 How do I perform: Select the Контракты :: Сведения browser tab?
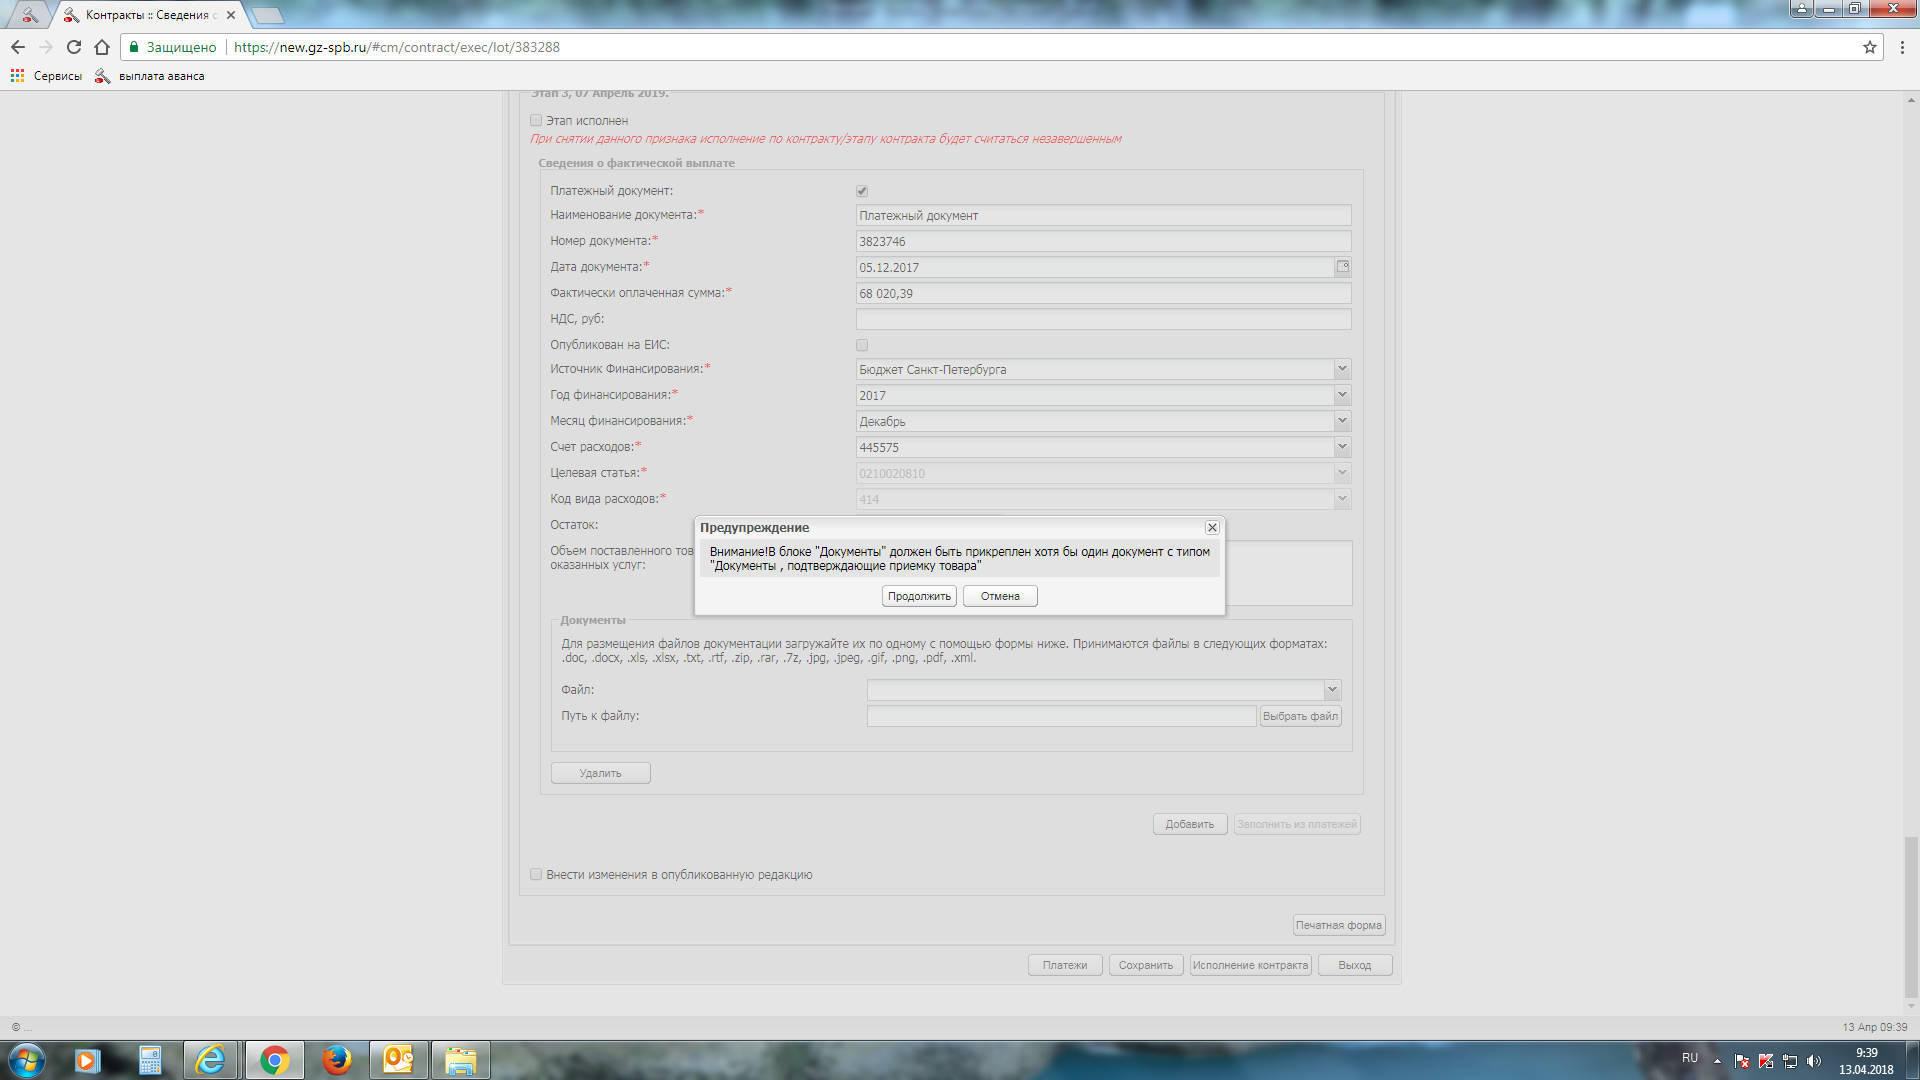[x=150, y=15]
